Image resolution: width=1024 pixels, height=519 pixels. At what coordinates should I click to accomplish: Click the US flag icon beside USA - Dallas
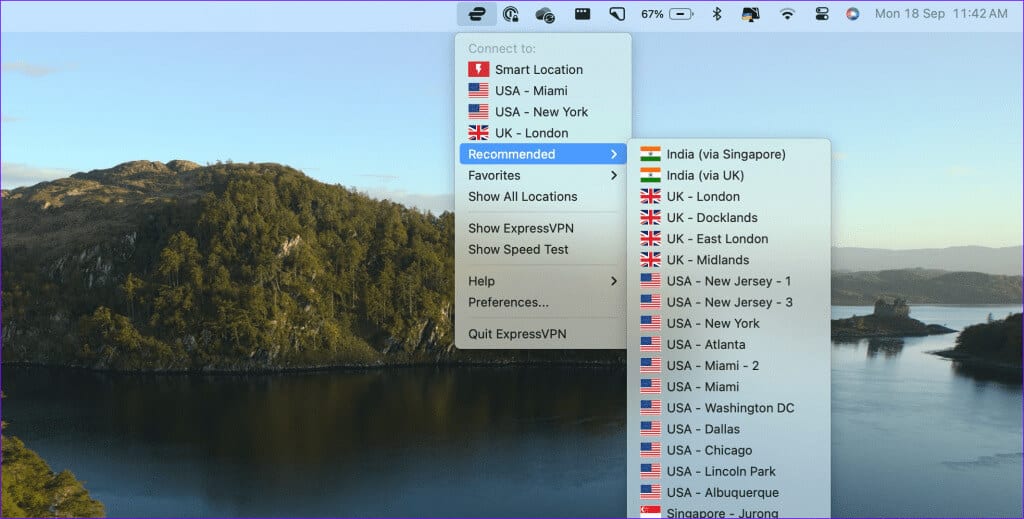pos(650,429)
